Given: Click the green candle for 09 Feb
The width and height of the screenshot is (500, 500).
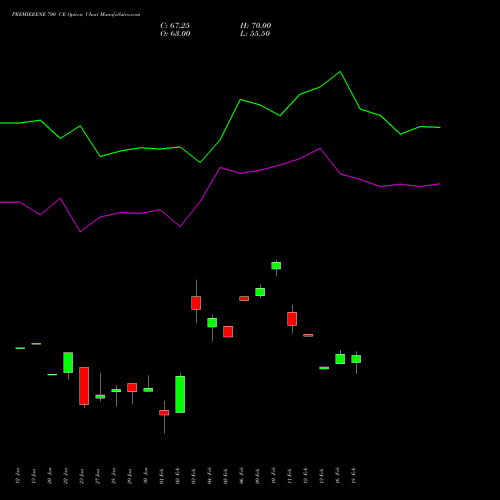Looking at the screenshot, I should (260, 292).
